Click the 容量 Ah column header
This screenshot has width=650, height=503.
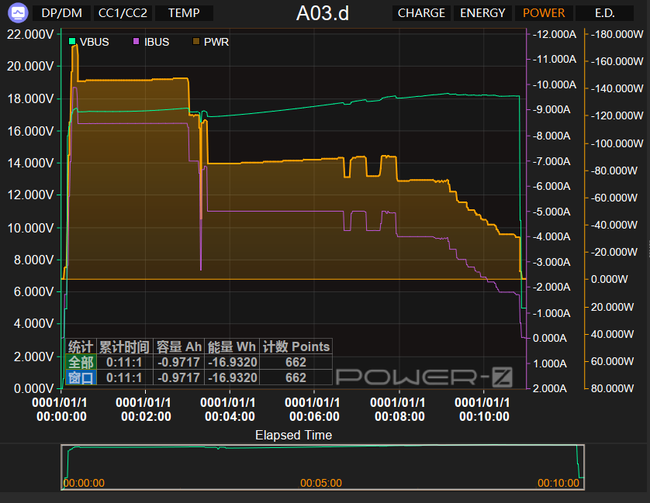pos(179,347)
